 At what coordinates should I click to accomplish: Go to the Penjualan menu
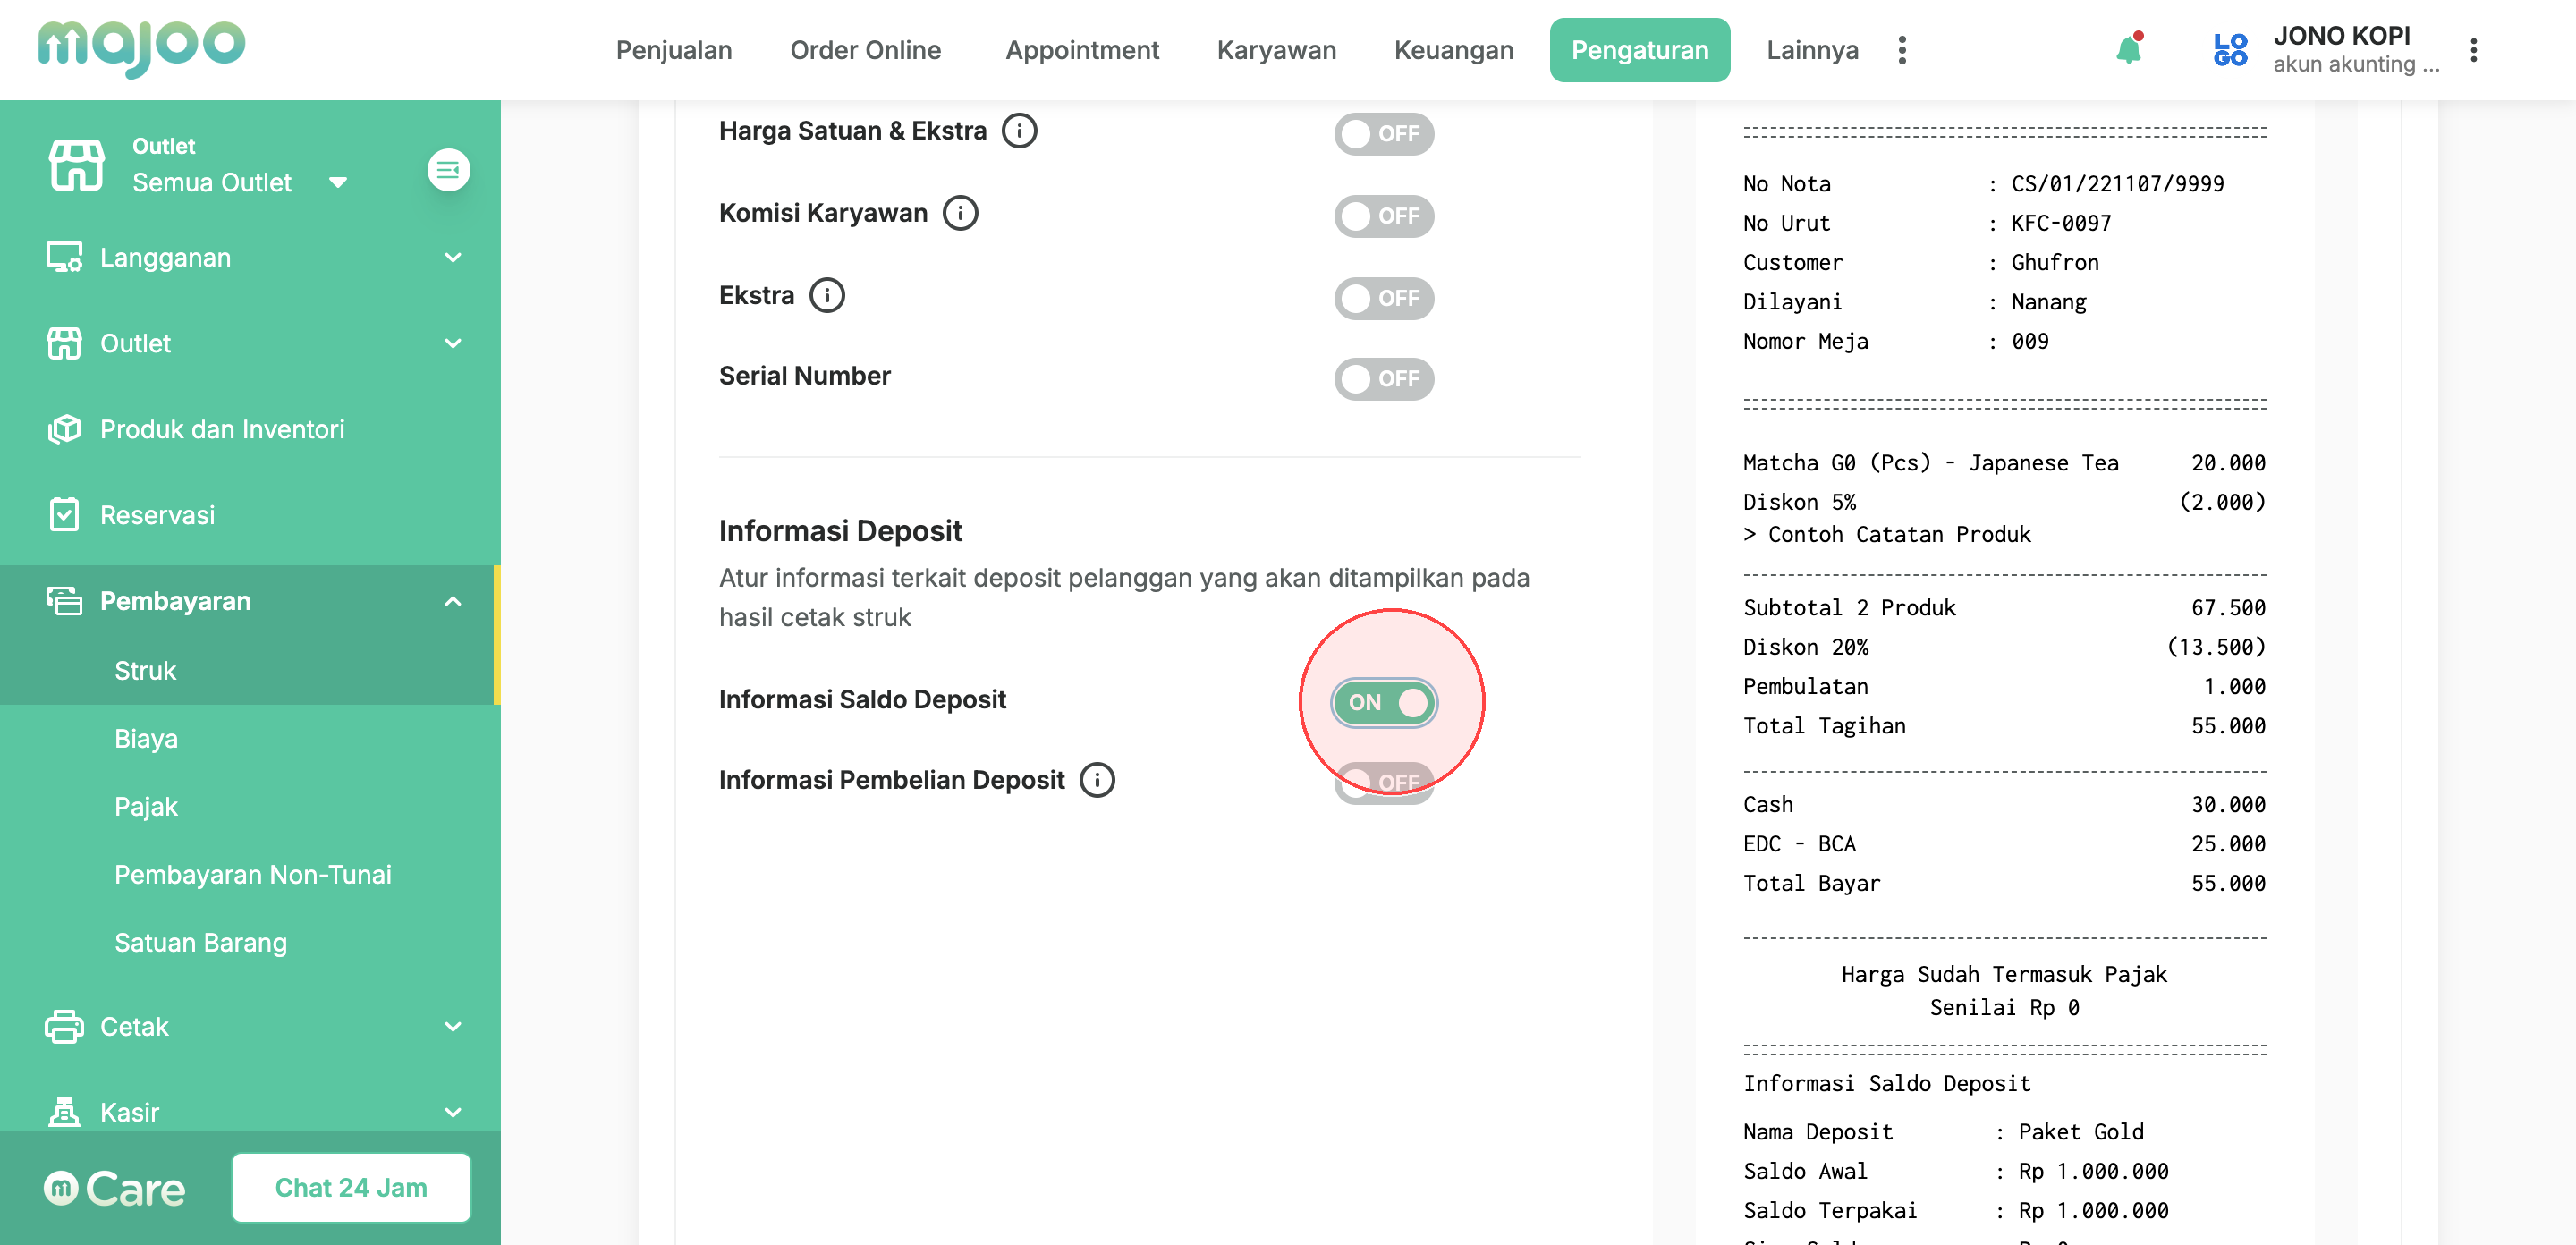coord(673,50)
